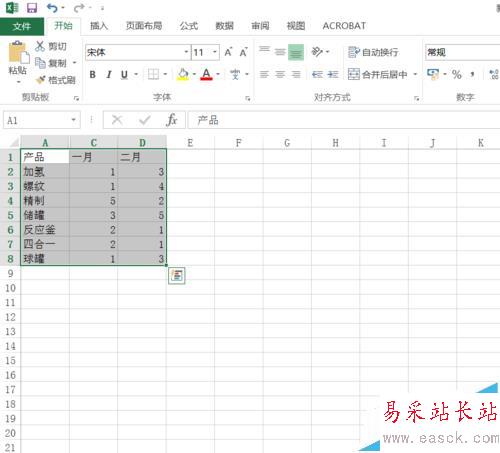Select the Format Painter brush
The height and width of the screenshot is (453, 500).
point(40,80)
